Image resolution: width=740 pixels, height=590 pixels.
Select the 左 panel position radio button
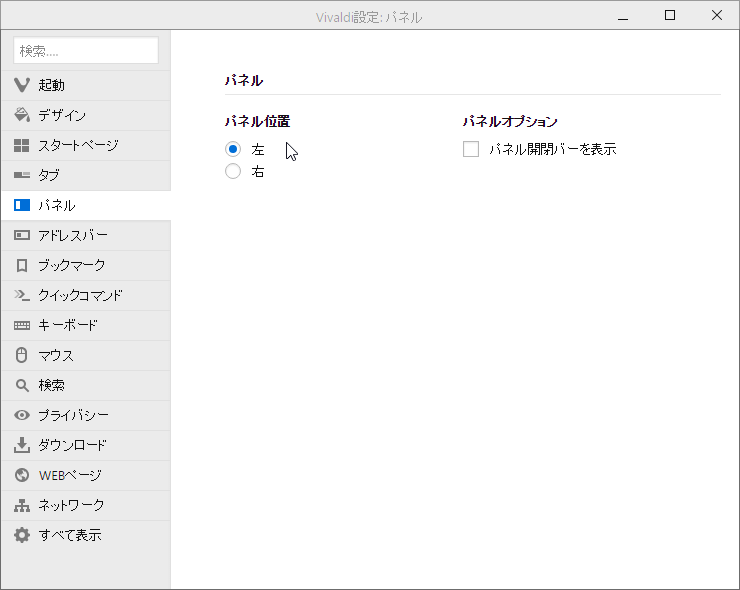233,149
